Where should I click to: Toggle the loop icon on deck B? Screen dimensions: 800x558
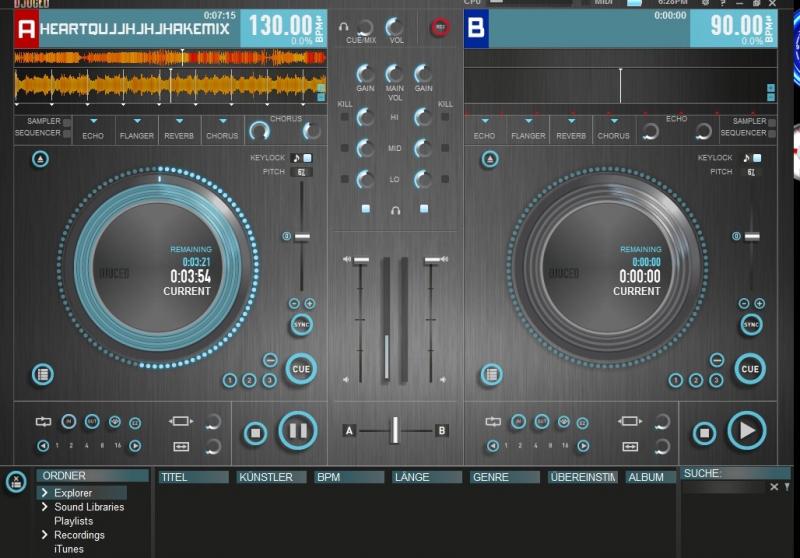tap(493, 421)
